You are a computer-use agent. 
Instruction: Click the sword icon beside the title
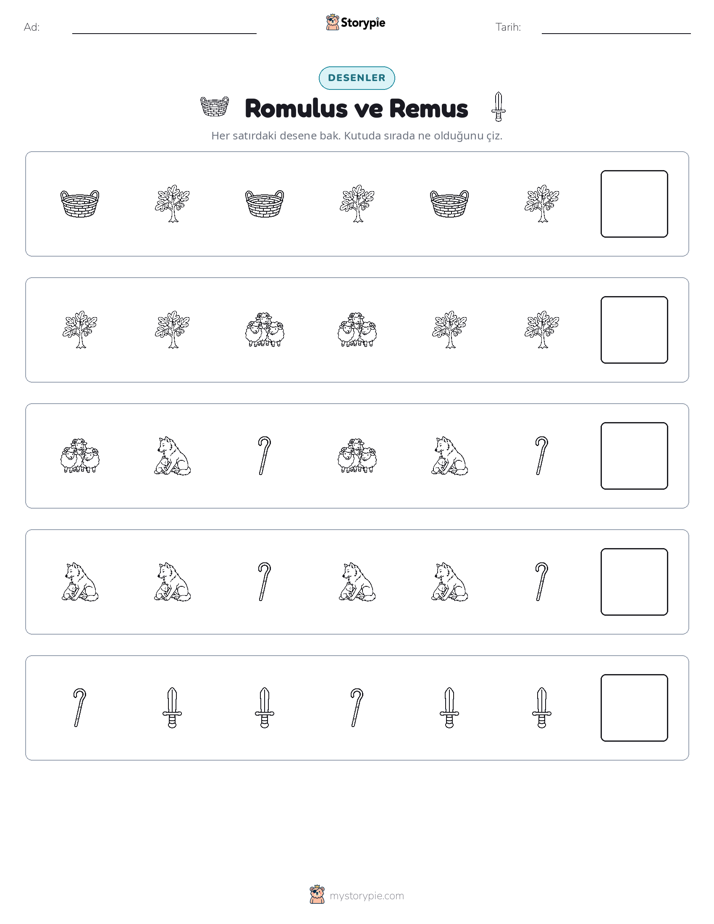pyautogui.click(x=498, y=107)
